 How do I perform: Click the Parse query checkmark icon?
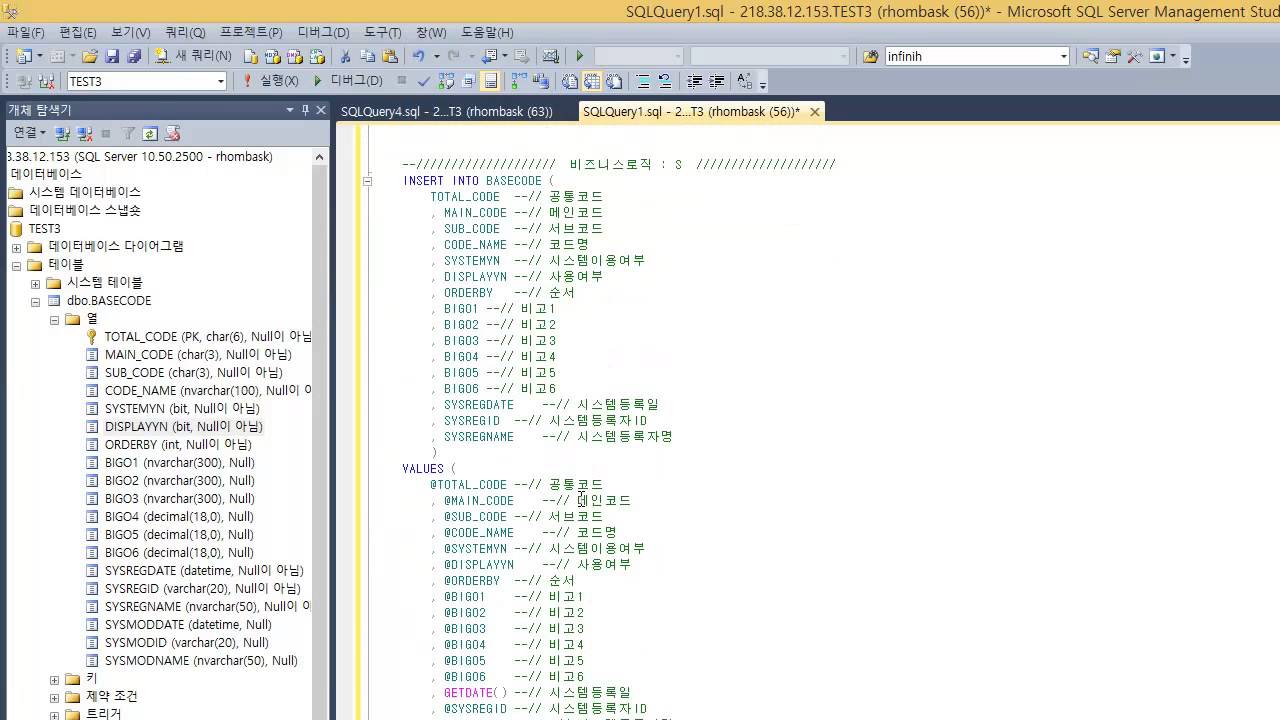tap(424, 81)
